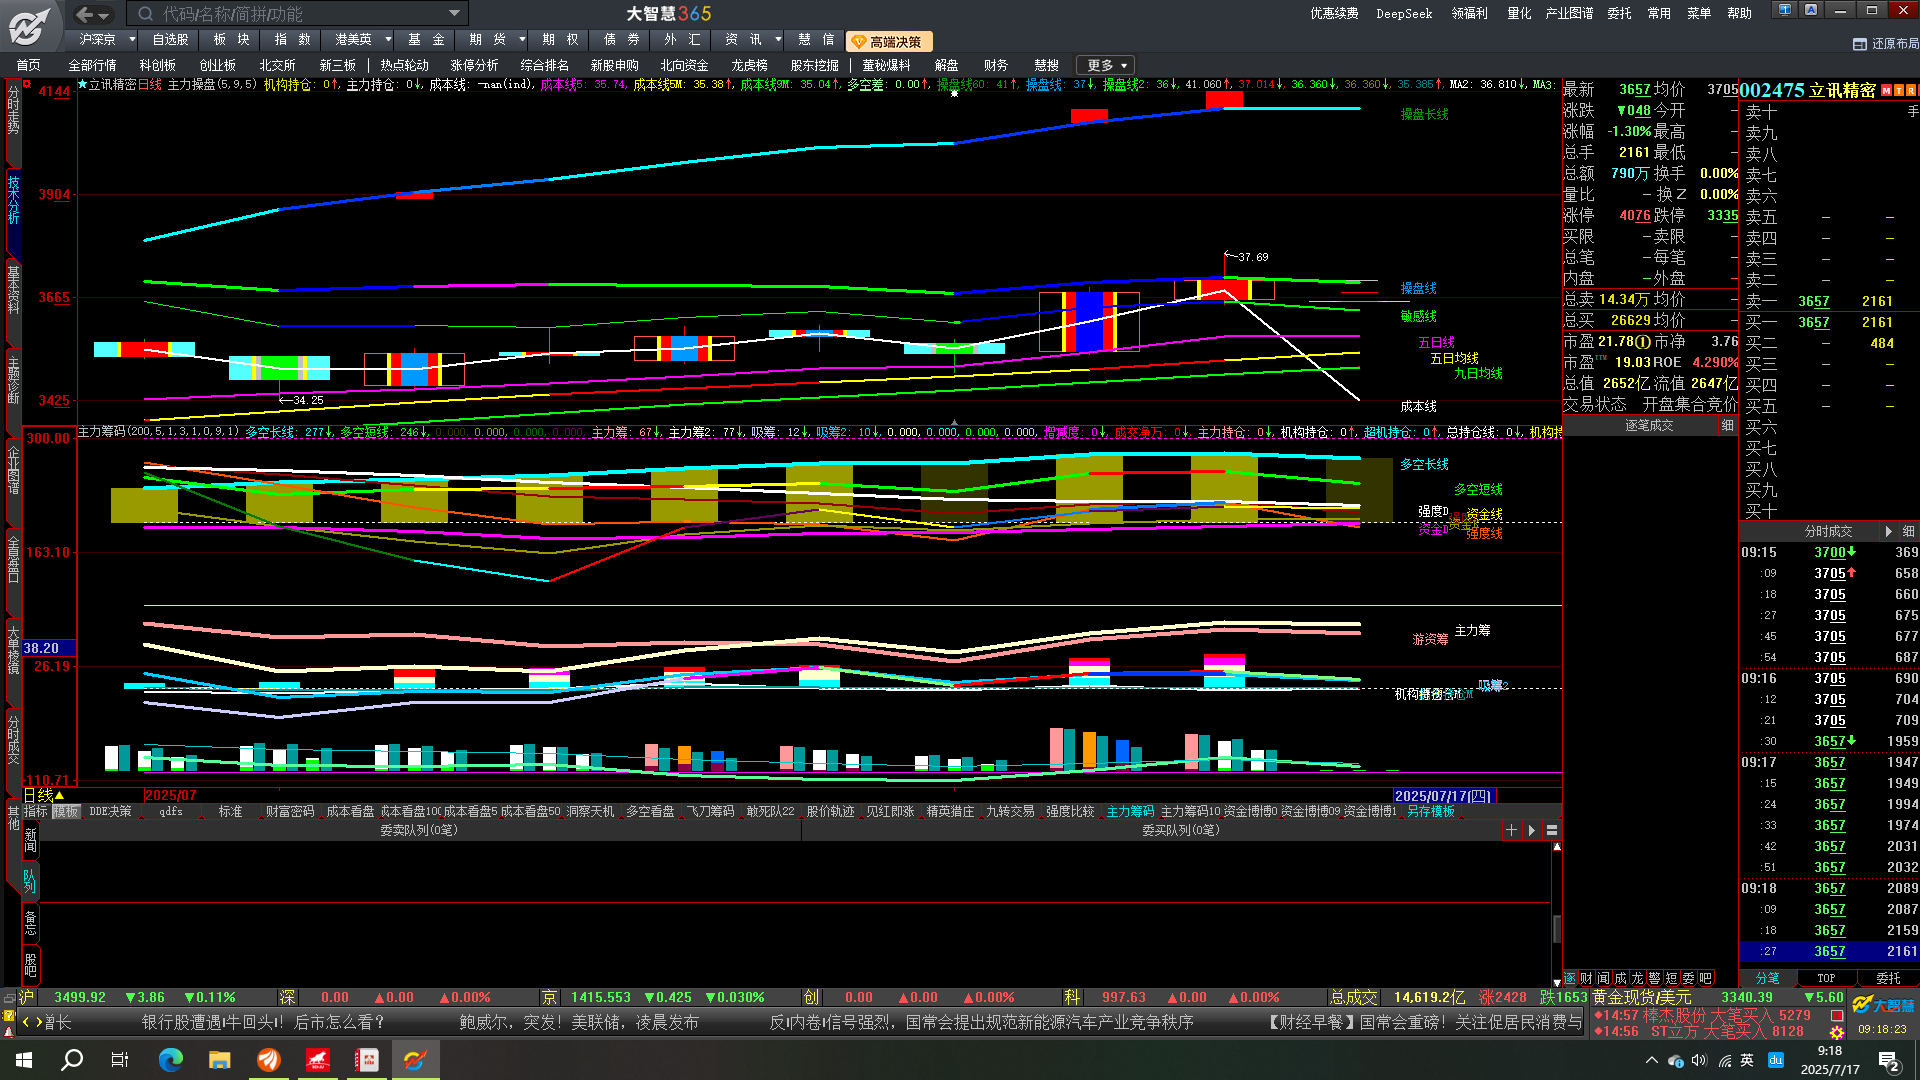Expand the 分时成交 arrow icon

click(1889, 531)
